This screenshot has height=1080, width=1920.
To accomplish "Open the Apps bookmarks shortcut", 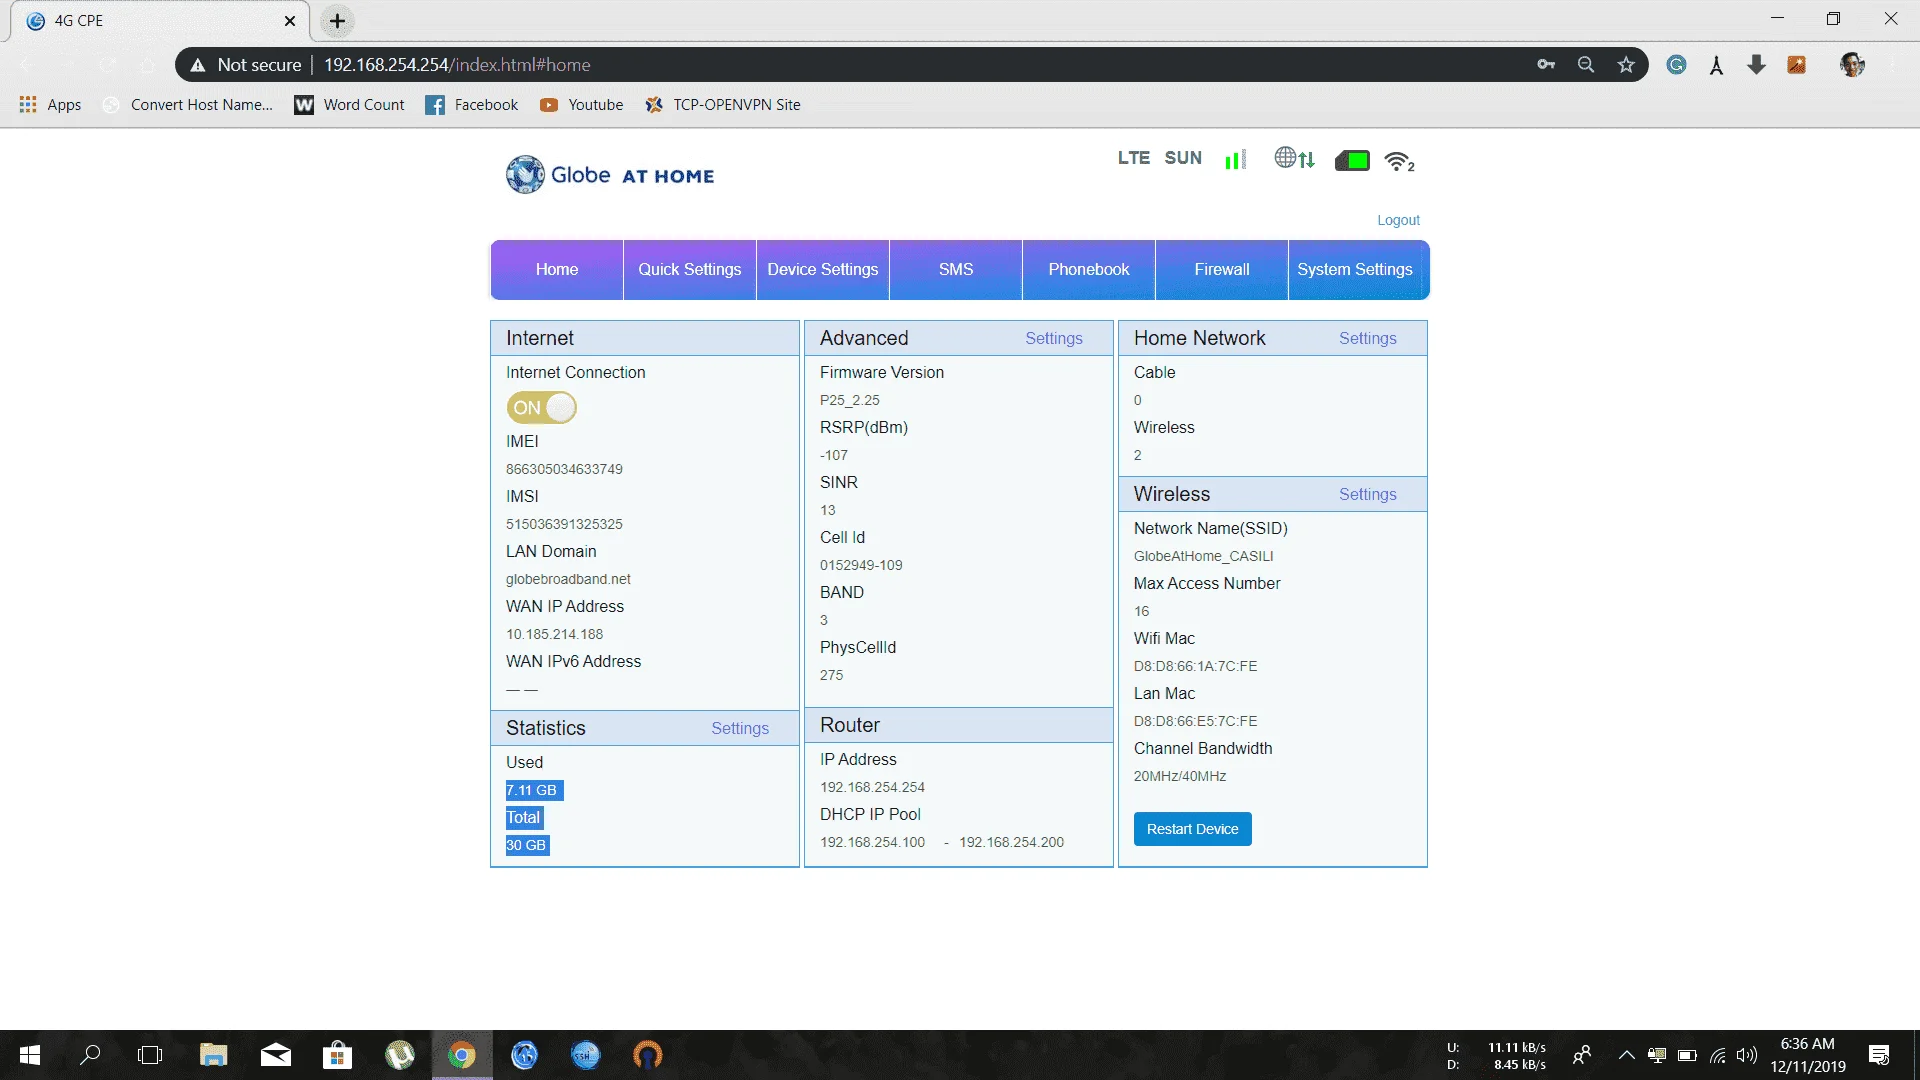I will pos(50,104).
